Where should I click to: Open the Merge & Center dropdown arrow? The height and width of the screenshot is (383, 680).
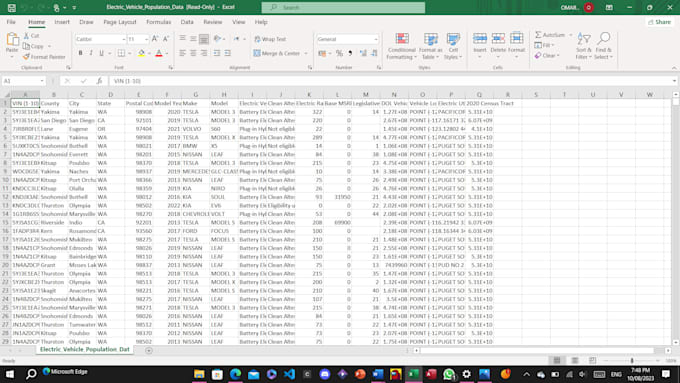306,53
